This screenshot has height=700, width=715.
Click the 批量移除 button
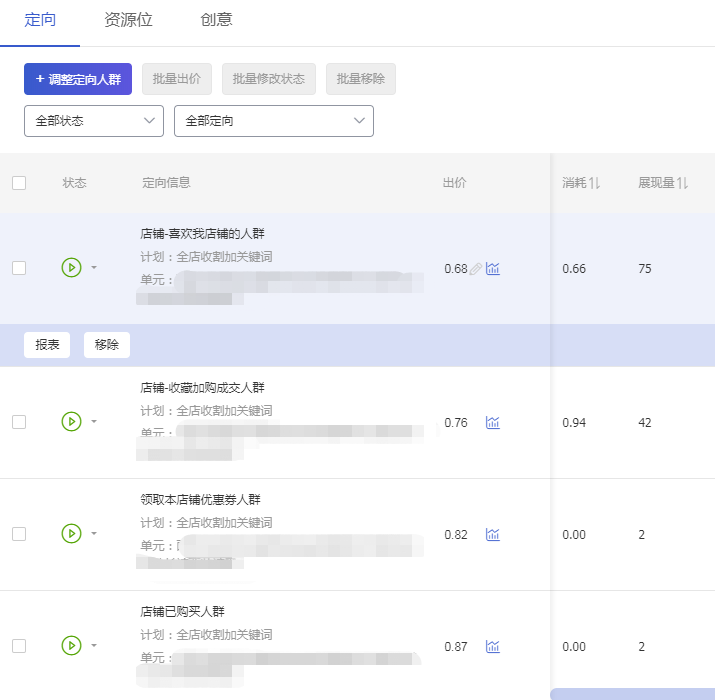pos(361,79)
